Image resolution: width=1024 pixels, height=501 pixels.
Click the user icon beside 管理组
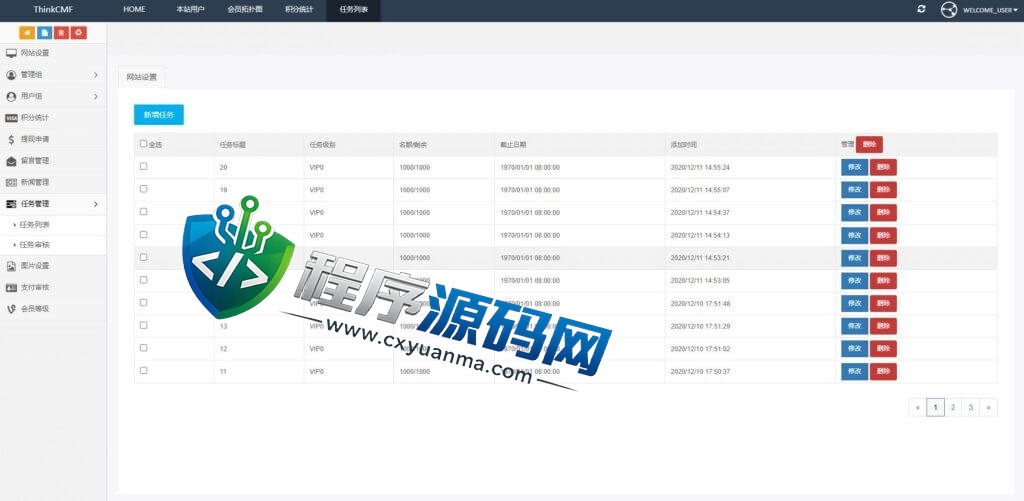pyautogui.click(x=11, y=75)
